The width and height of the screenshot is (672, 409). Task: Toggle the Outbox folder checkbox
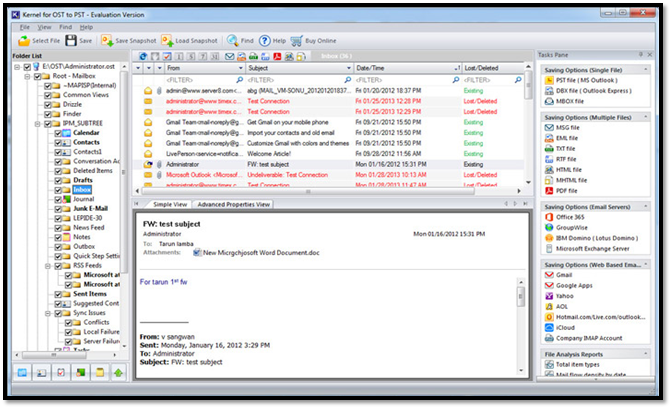tap(58, 247)
